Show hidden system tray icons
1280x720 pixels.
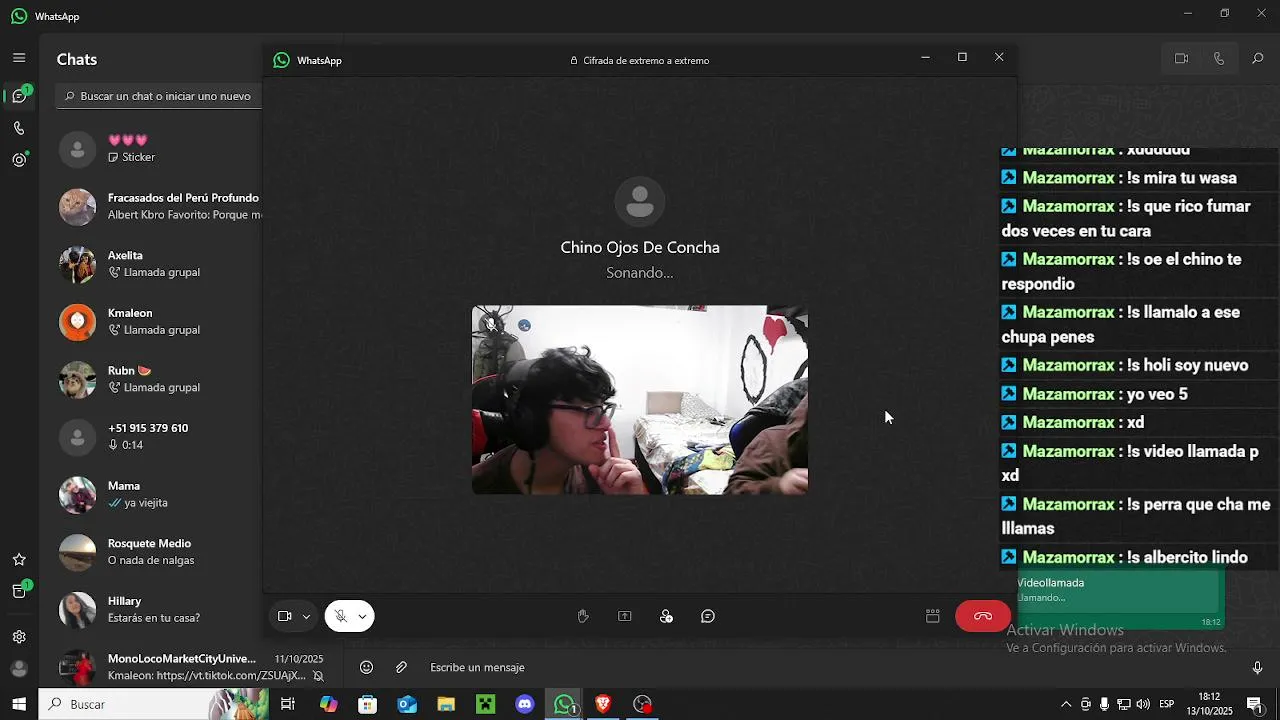coord(1066,704)
